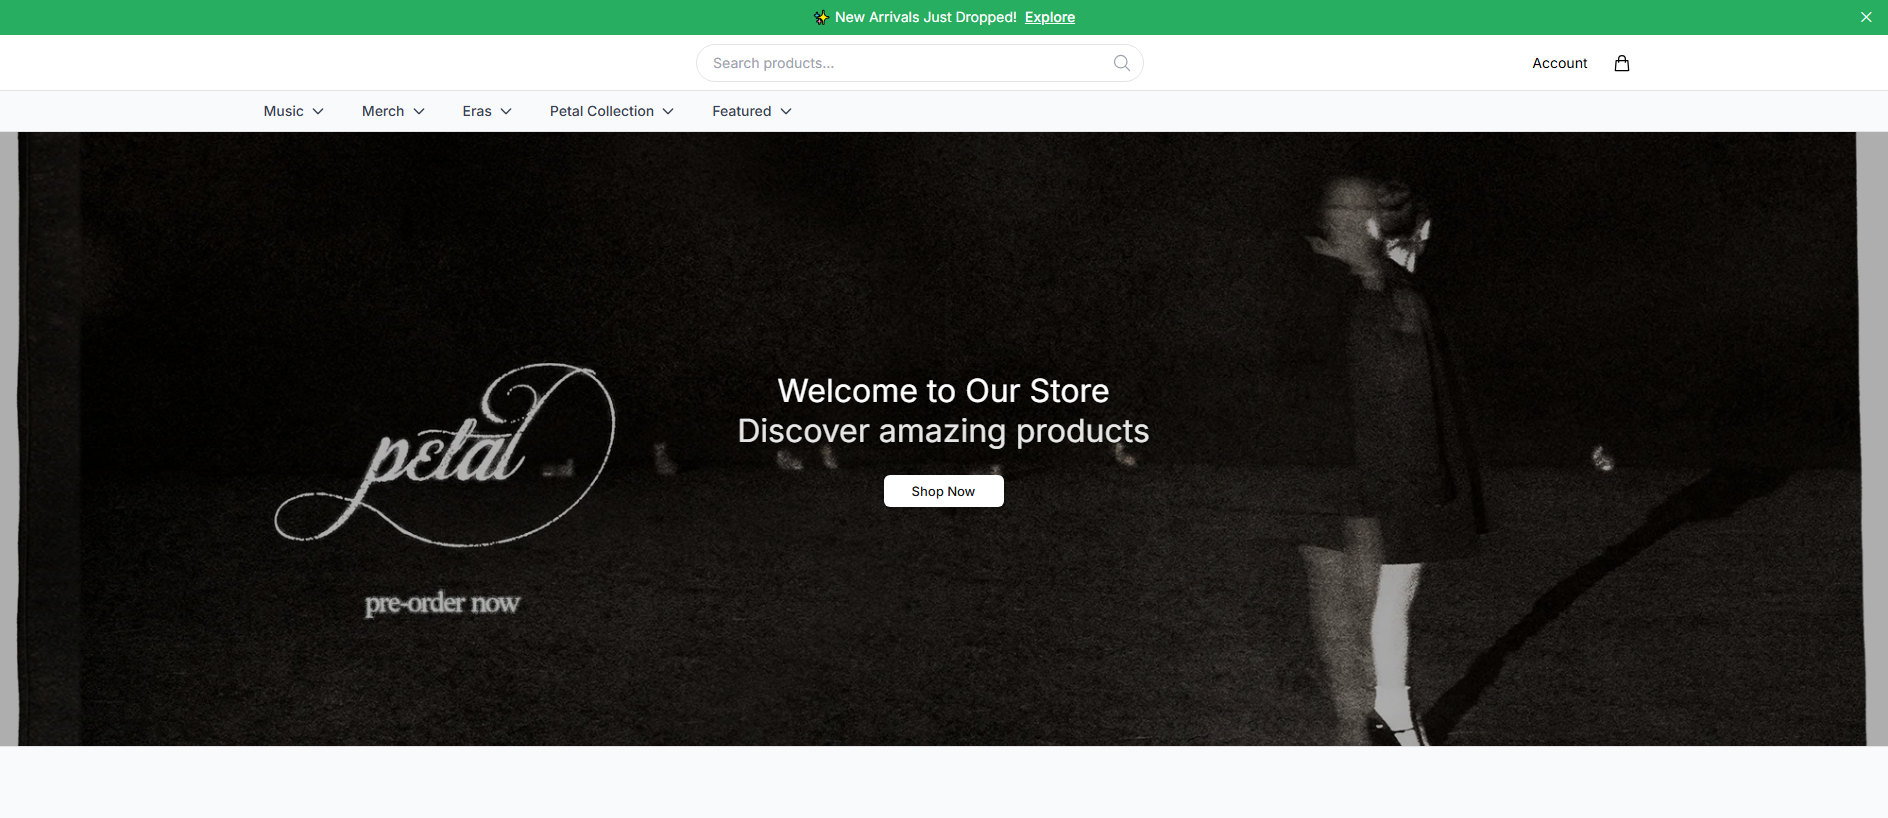Open the Petal Collection navigation item

[x=602, y=111]
